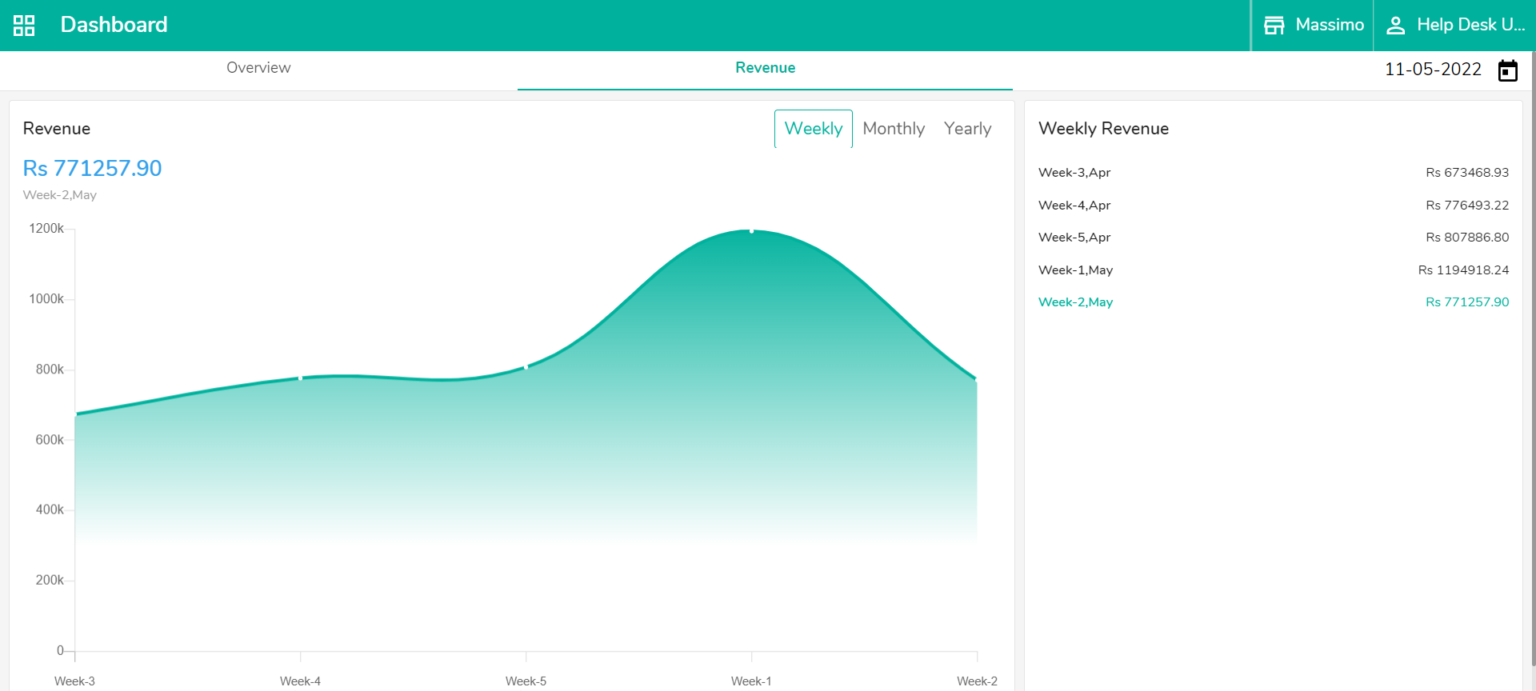Image resolution: width=1536 pixels, height=691 pixels.
Task: Click the Weekly Revenue panel heading
Action: point(1103,129)
